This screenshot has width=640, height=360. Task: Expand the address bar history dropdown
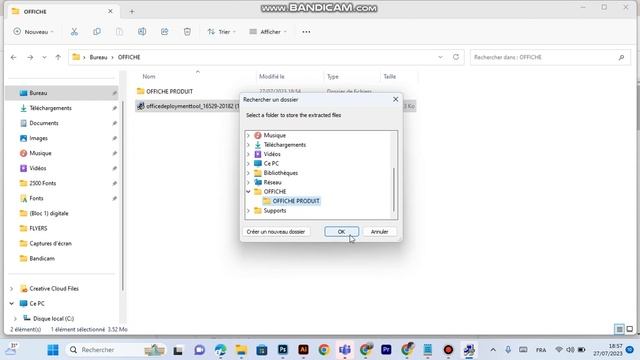tap(440, 57)
